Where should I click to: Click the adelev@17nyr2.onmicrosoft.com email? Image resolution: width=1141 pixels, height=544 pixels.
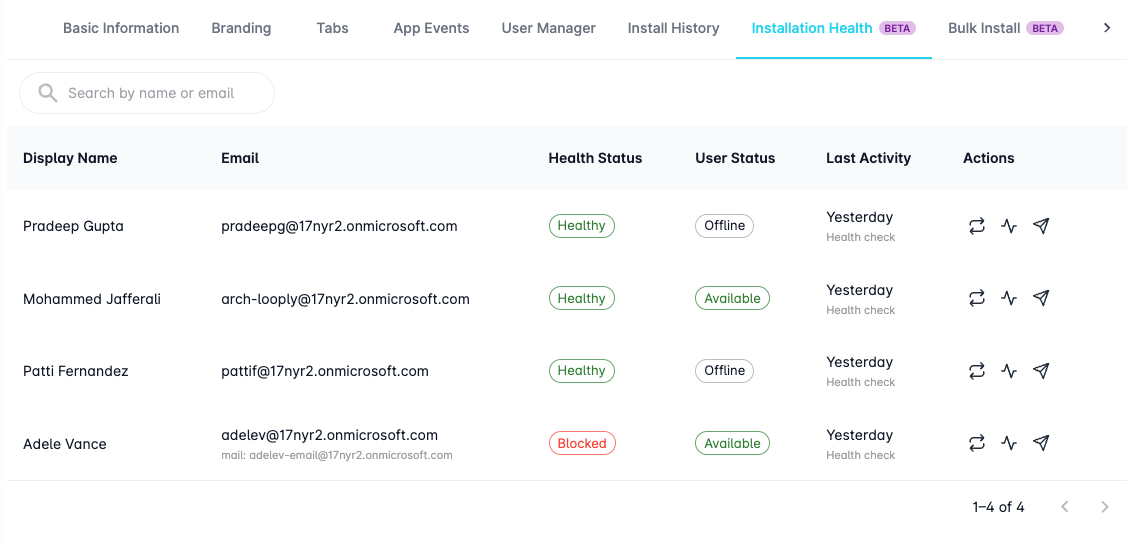(x=329, y=435)
